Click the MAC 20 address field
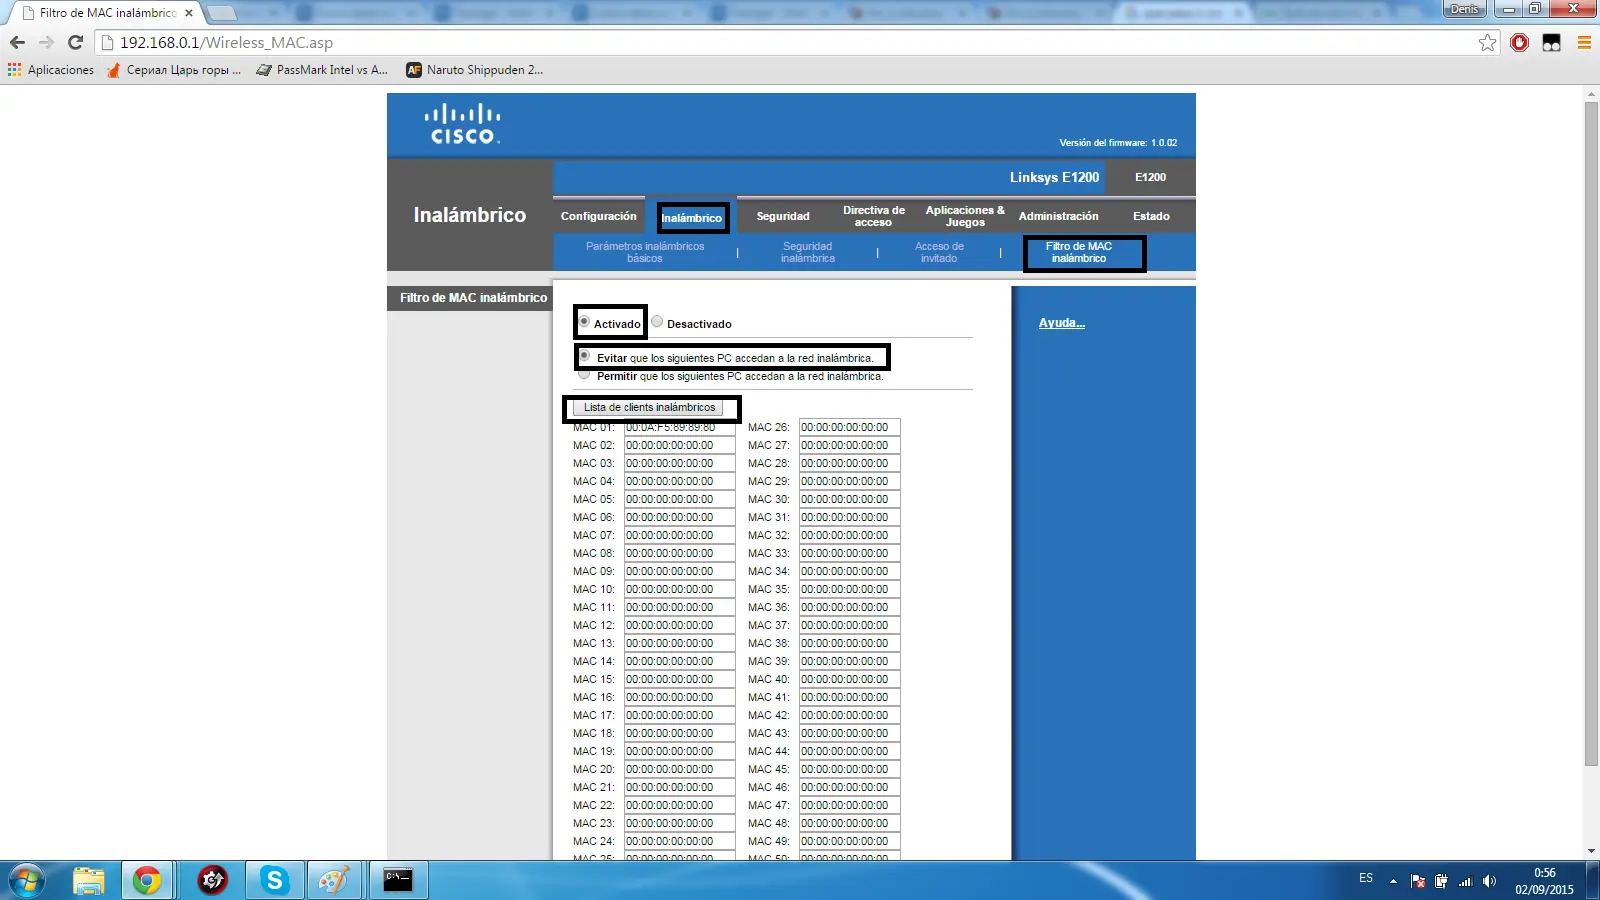 (680, 769)
